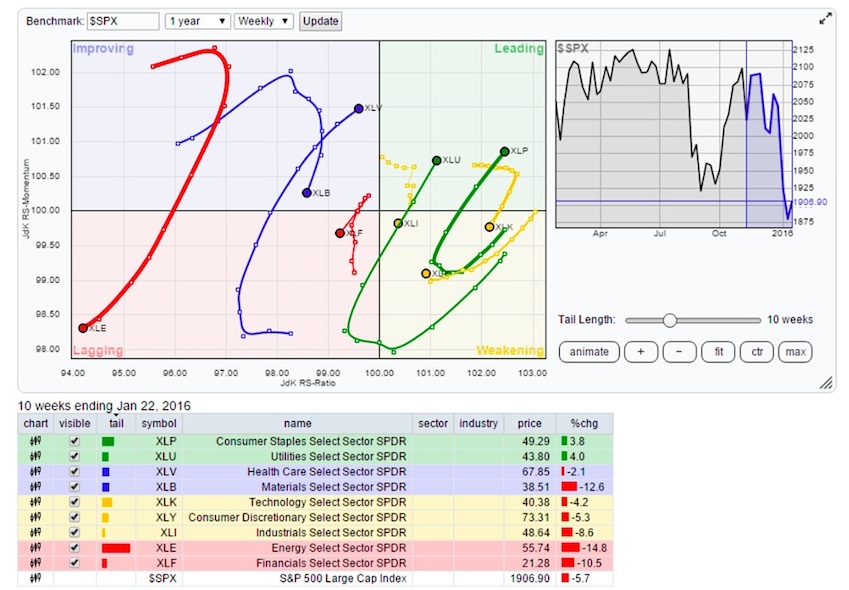Uncheck visibility for XLK

(x=75, y=502)
